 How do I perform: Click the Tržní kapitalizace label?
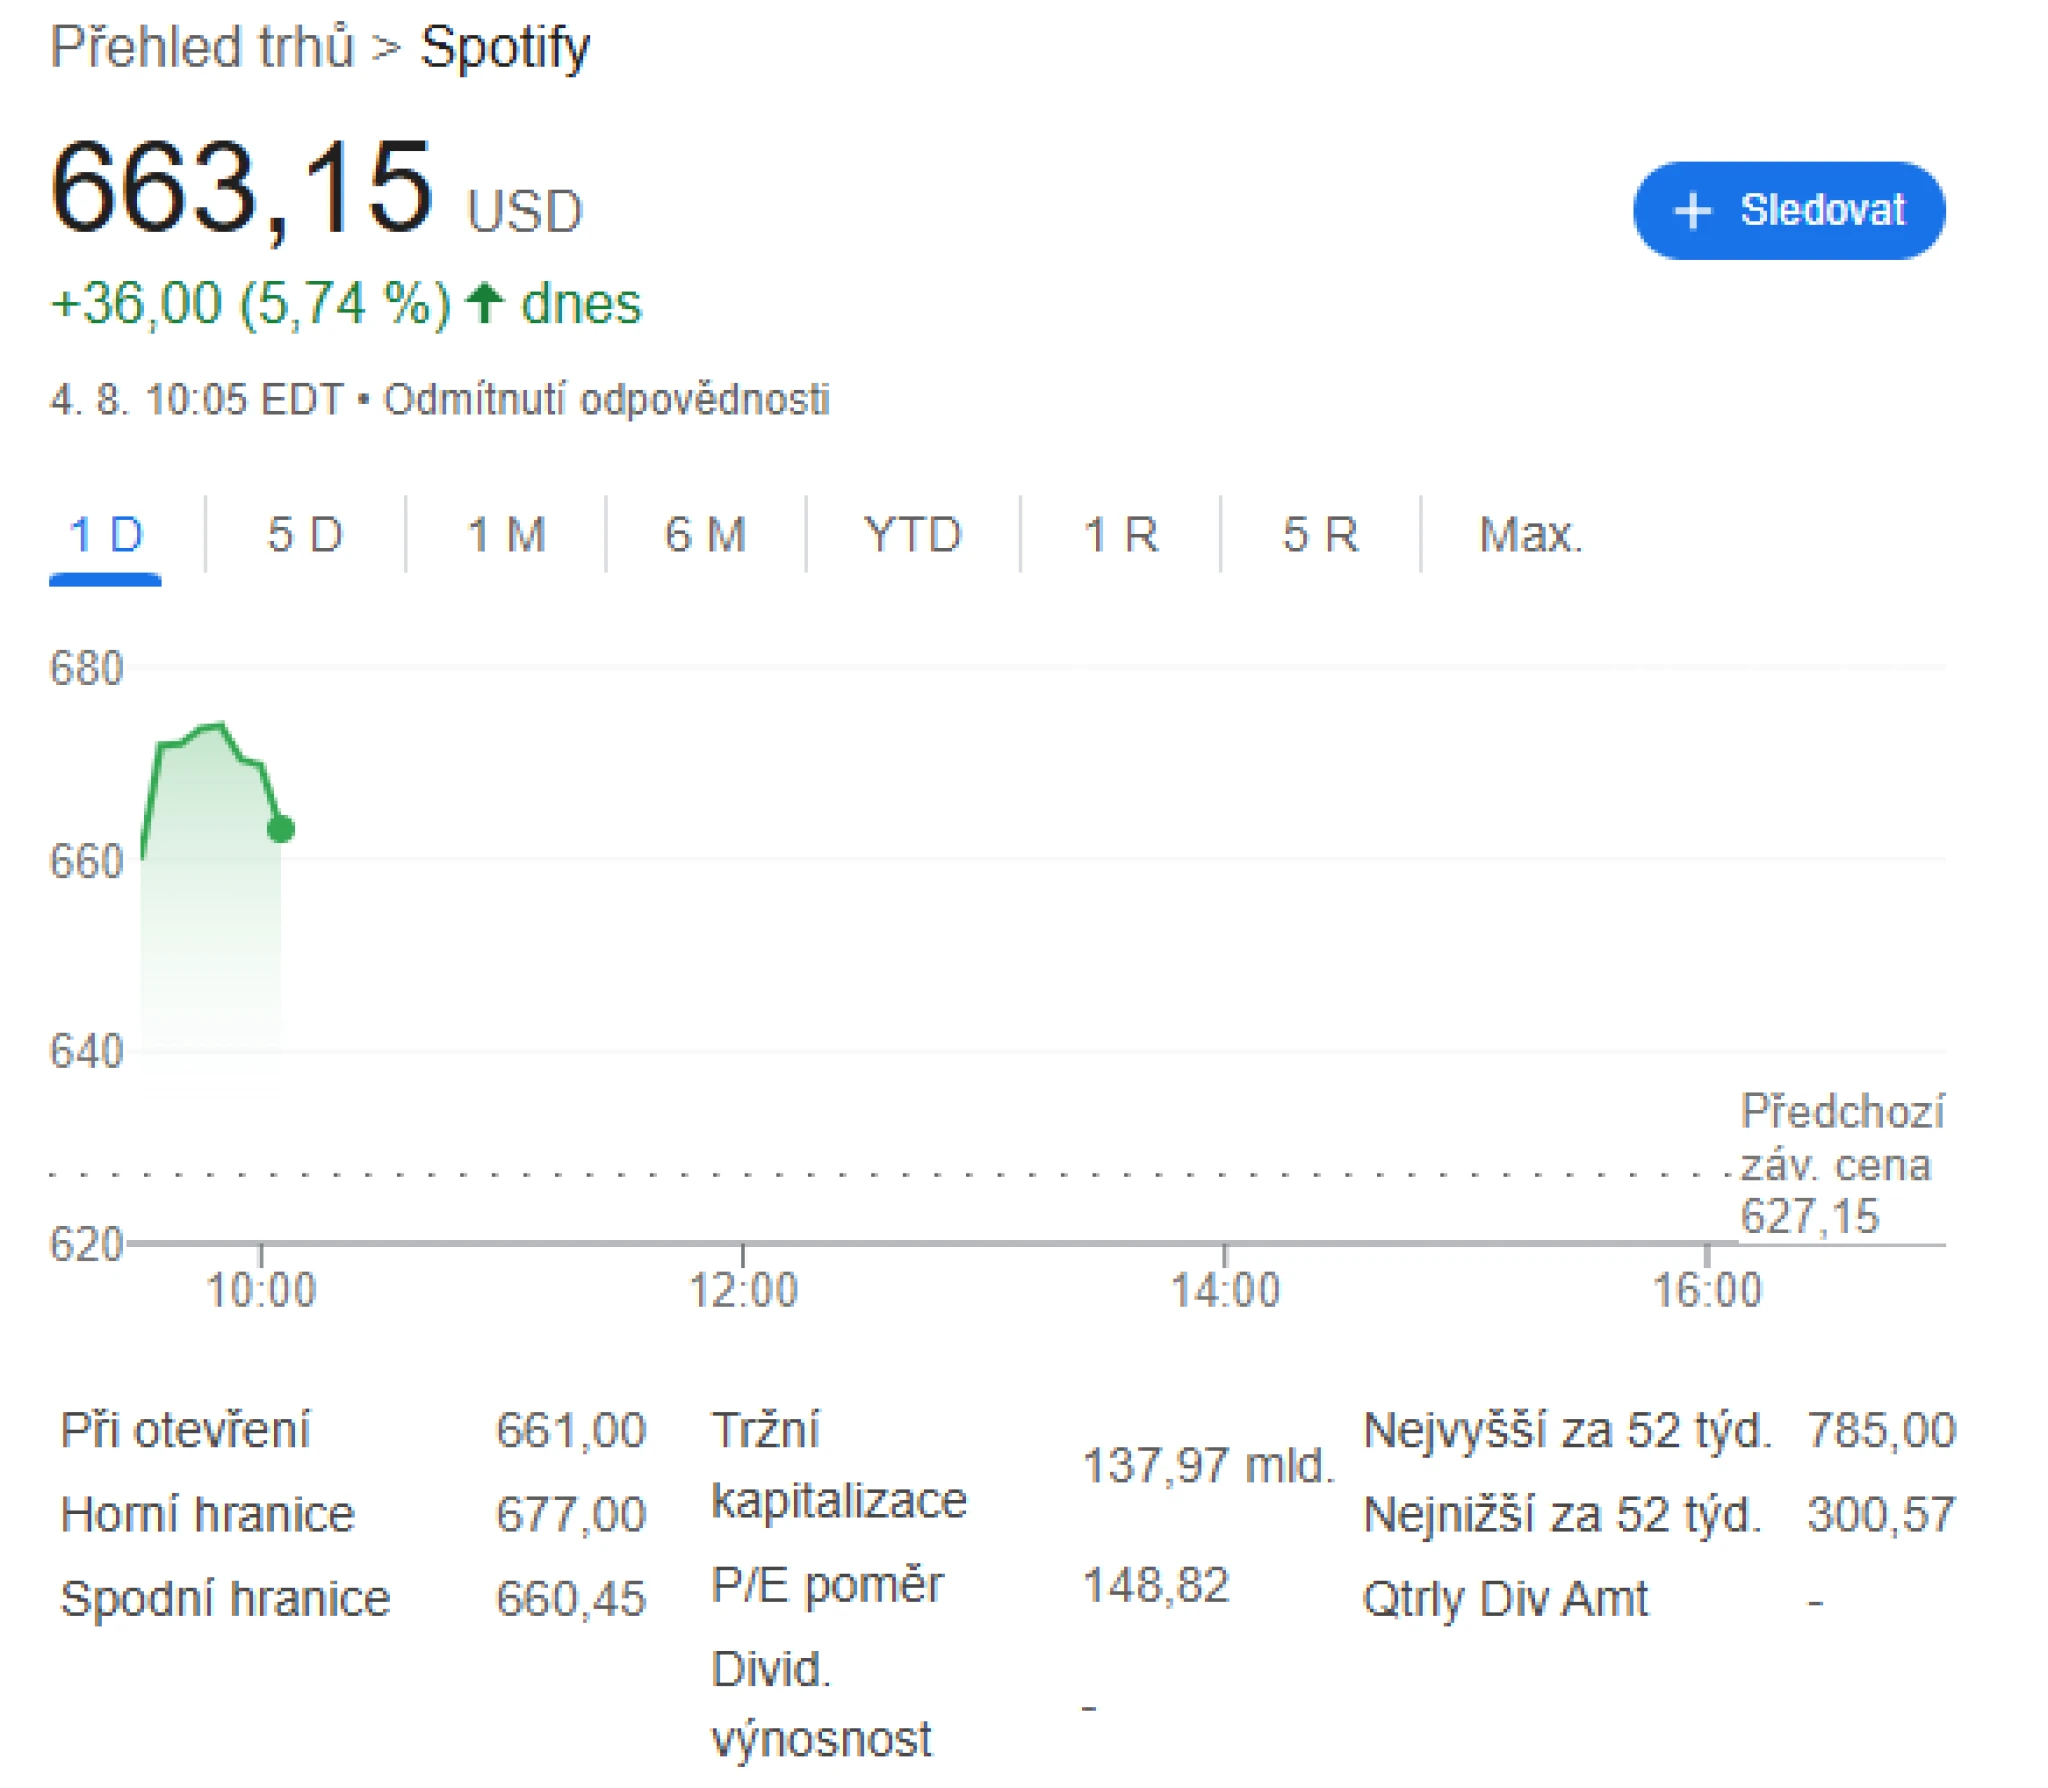coord(839,1465)
